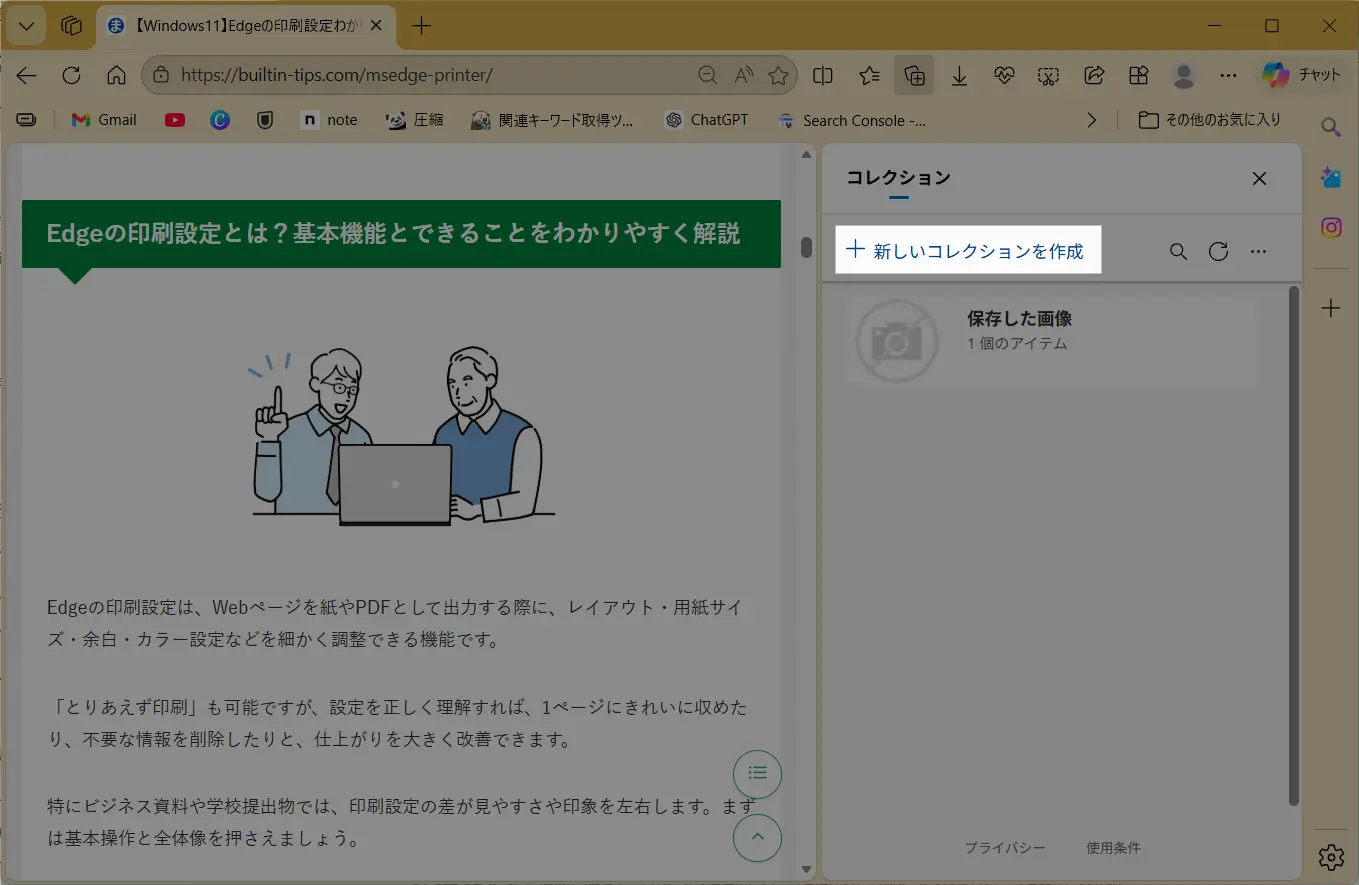The image size is (1359, 885).
Task: Open the ChatGPT bookmark
Action: pos(706,120)
